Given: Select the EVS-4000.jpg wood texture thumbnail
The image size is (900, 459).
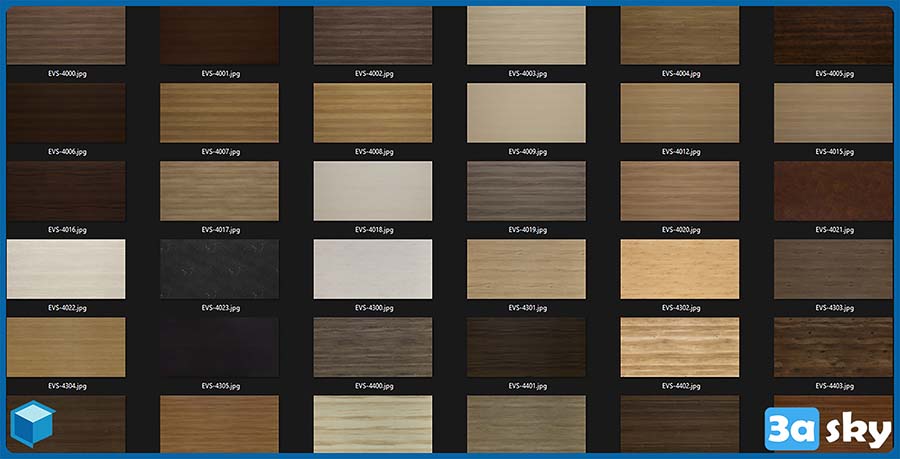Looking at the screenshot, I should click(66, 36).
